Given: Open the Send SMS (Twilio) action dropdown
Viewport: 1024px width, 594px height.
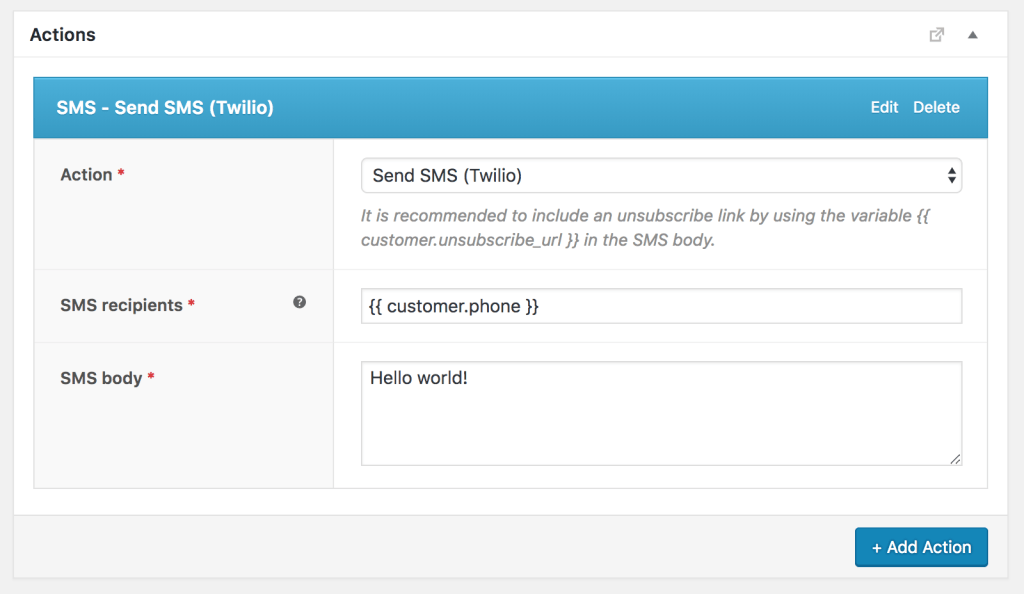Looking at the screenshot, I should pos(660,174).
